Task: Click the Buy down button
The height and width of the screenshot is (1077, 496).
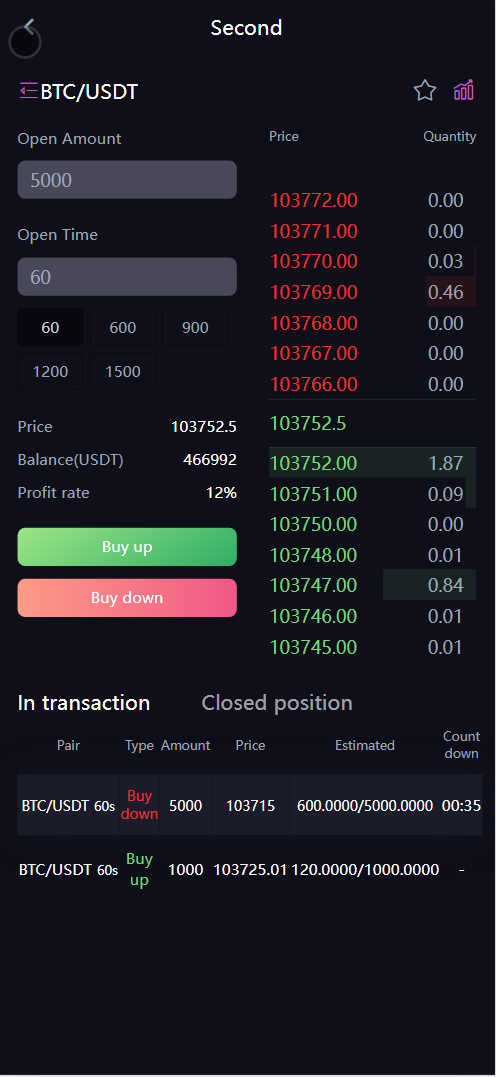Action: (x=127, y=598)
